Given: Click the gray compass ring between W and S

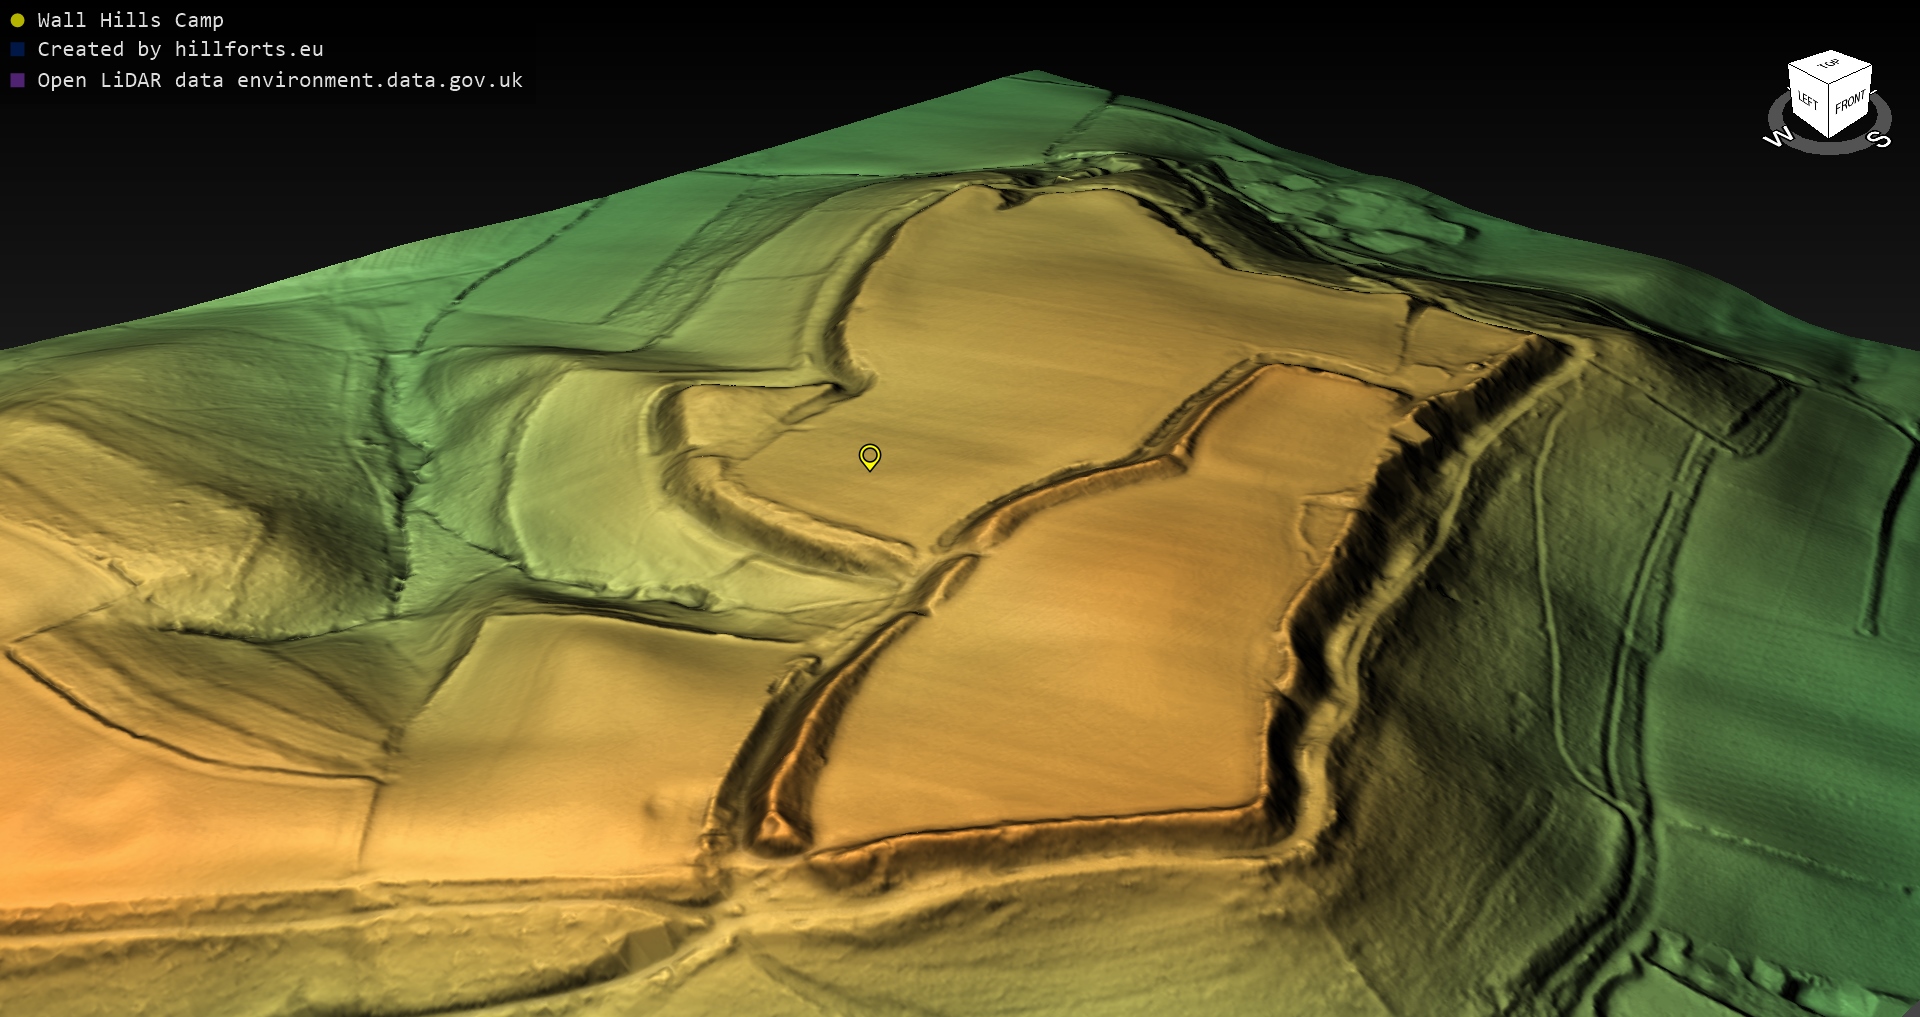Looking at the screenshot, I should 1829,148.
